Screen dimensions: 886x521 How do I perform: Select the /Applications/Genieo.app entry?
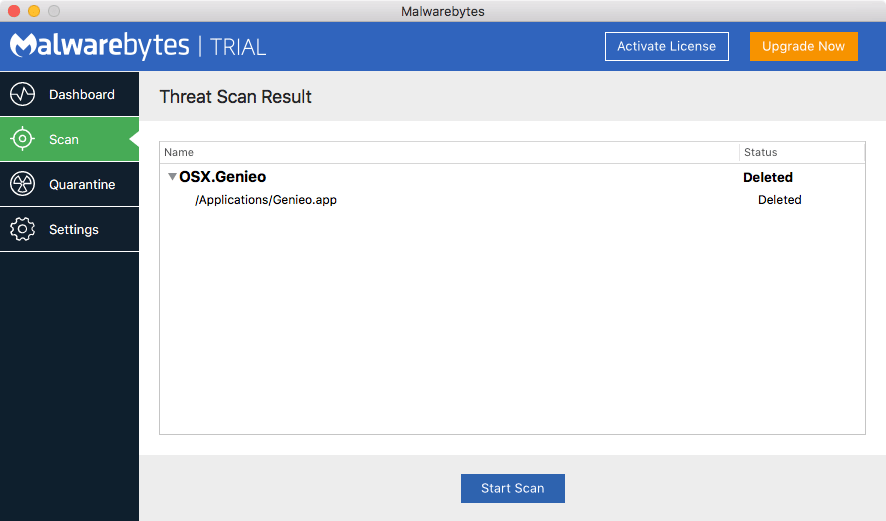point(266,200)
